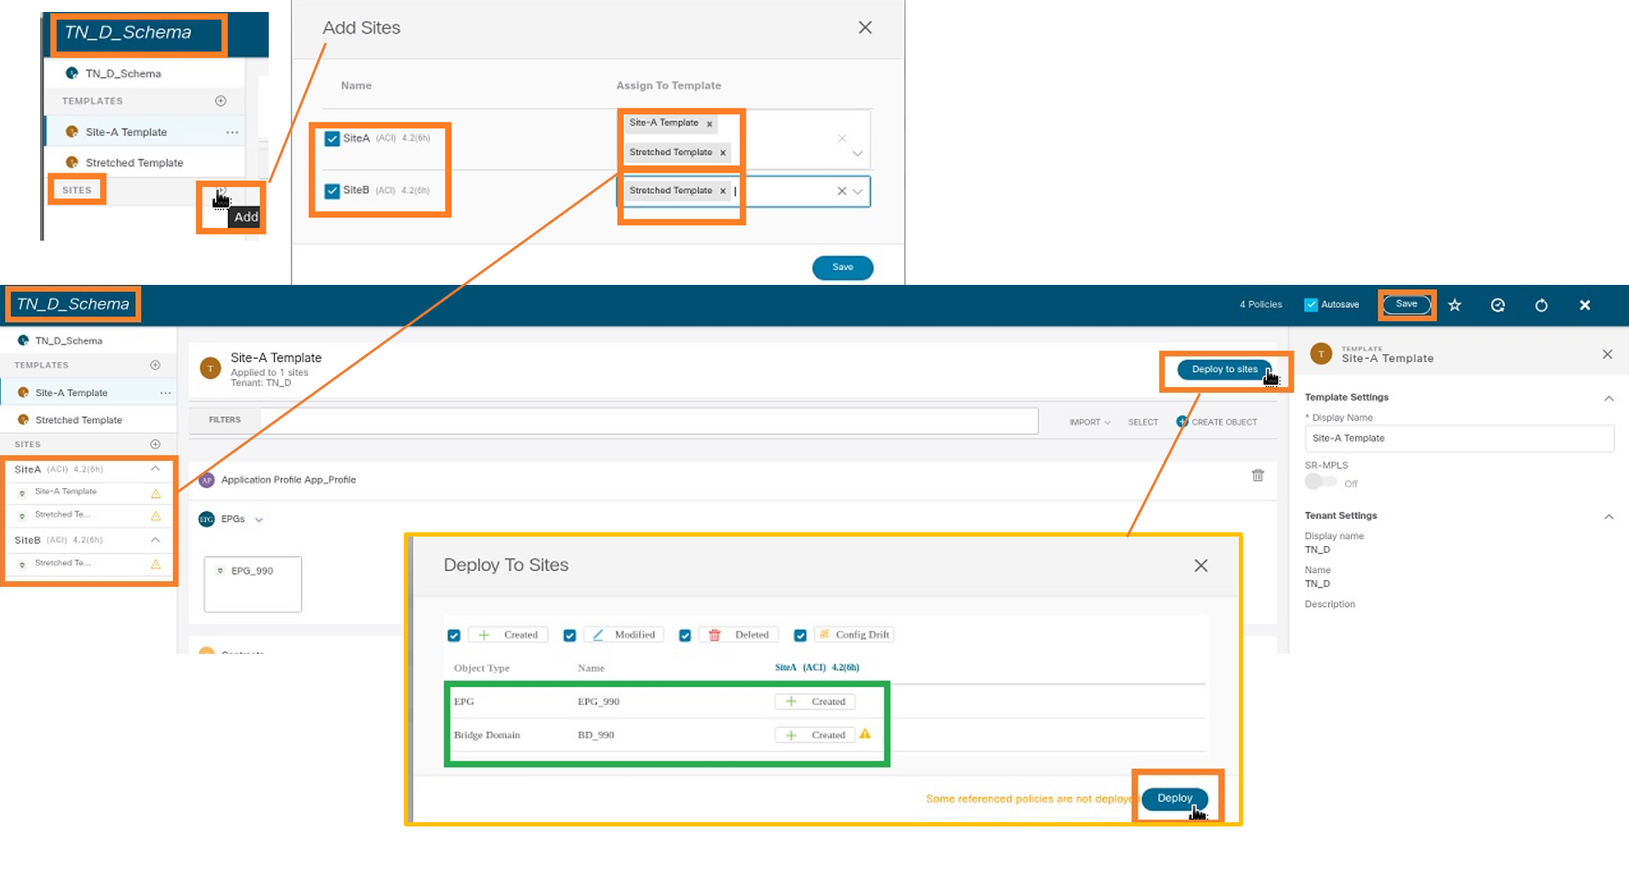Collapse the SiteB section chevron

tap(155, 540)
